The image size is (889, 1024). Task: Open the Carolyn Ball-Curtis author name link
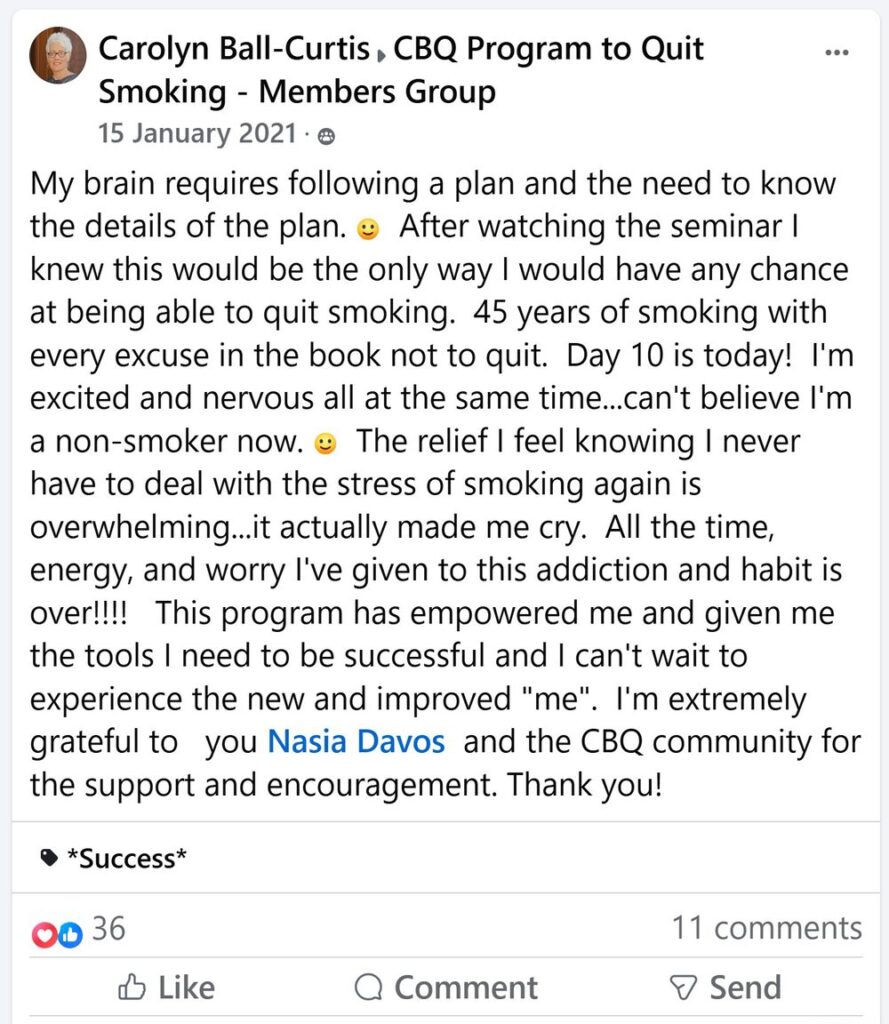pyautogui.click(x=237, y=49)
